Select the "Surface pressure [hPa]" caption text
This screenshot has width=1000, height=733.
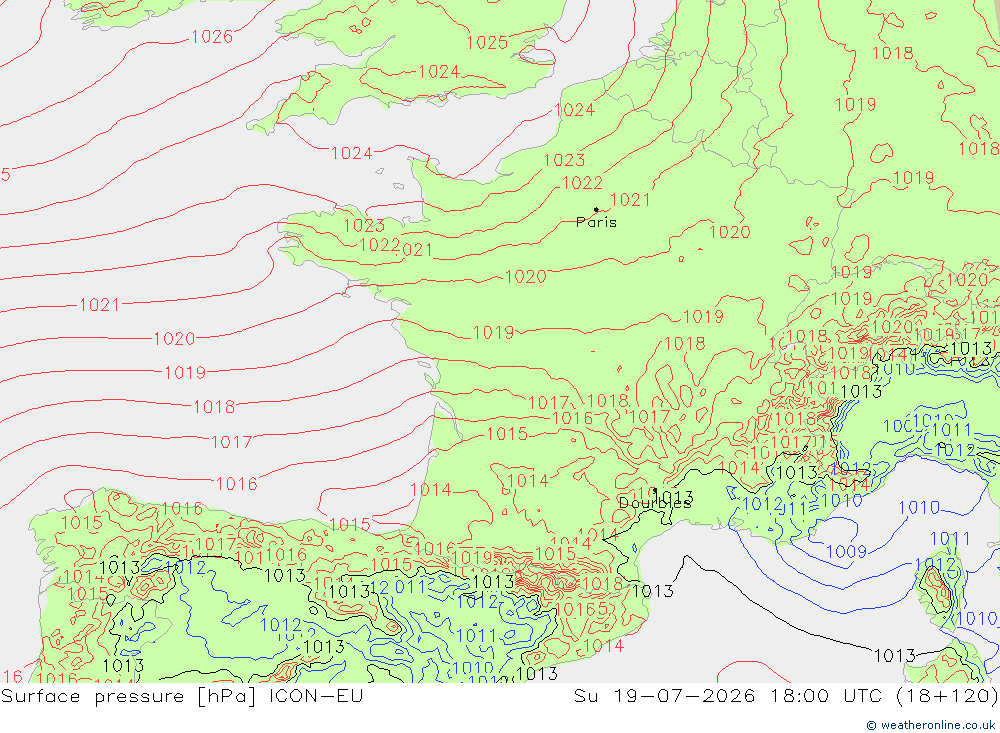click(129, 695)
